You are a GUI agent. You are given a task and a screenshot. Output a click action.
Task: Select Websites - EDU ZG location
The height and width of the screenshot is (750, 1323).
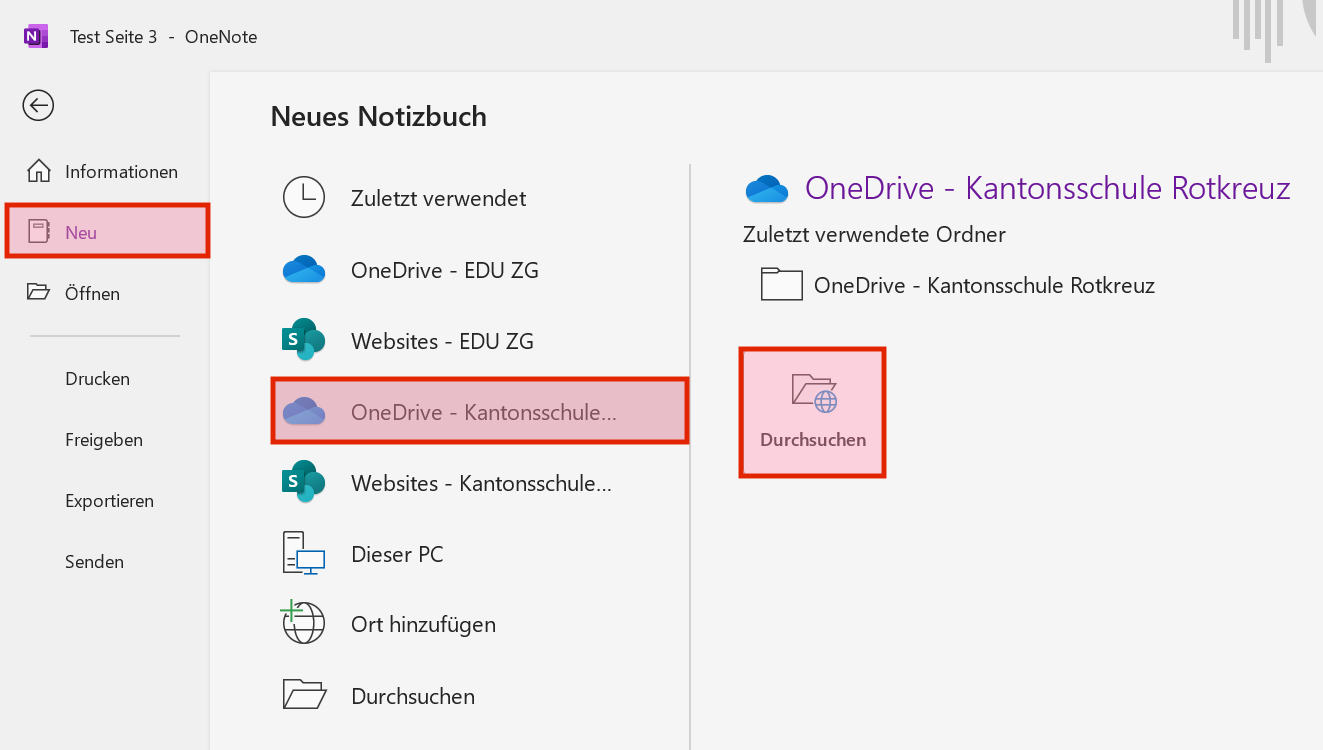click(480, 341)
